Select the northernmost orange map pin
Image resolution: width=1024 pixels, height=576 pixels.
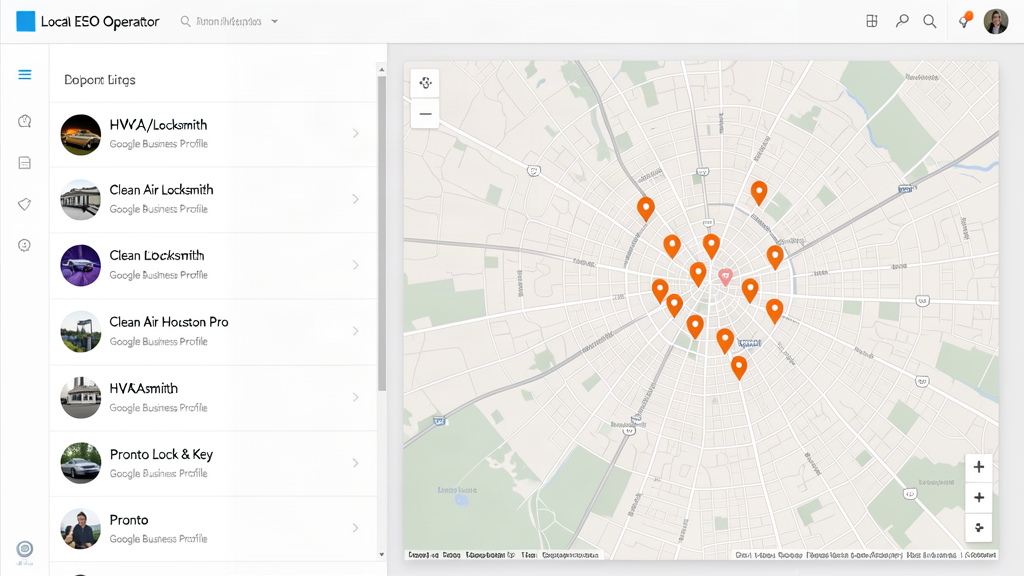coord(759,193)
